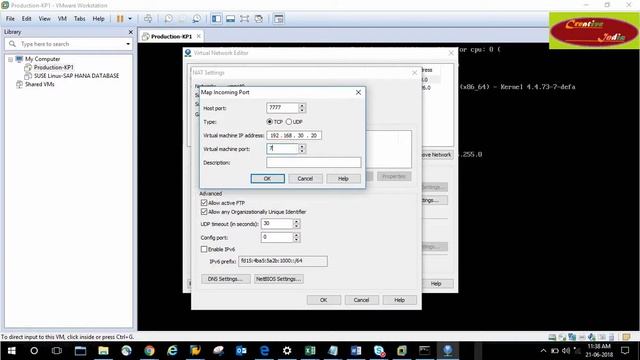Open the Tabs menu
This screenshot has width=640, height=360.
coord(80,19)
